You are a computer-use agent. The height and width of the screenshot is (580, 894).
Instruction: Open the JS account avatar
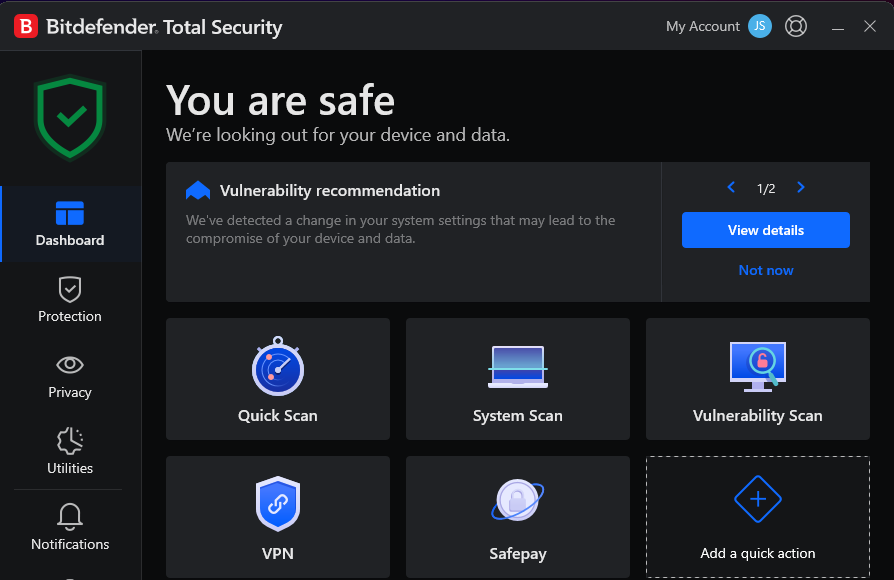759,26
